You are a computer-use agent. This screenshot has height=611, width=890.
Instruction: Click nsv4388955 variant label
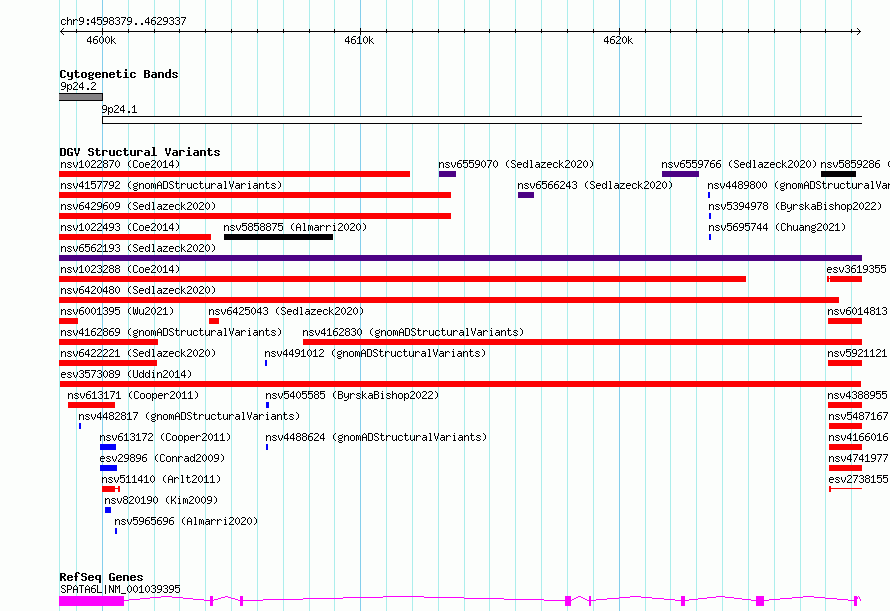pyautogui.click(x=857, y=395)
